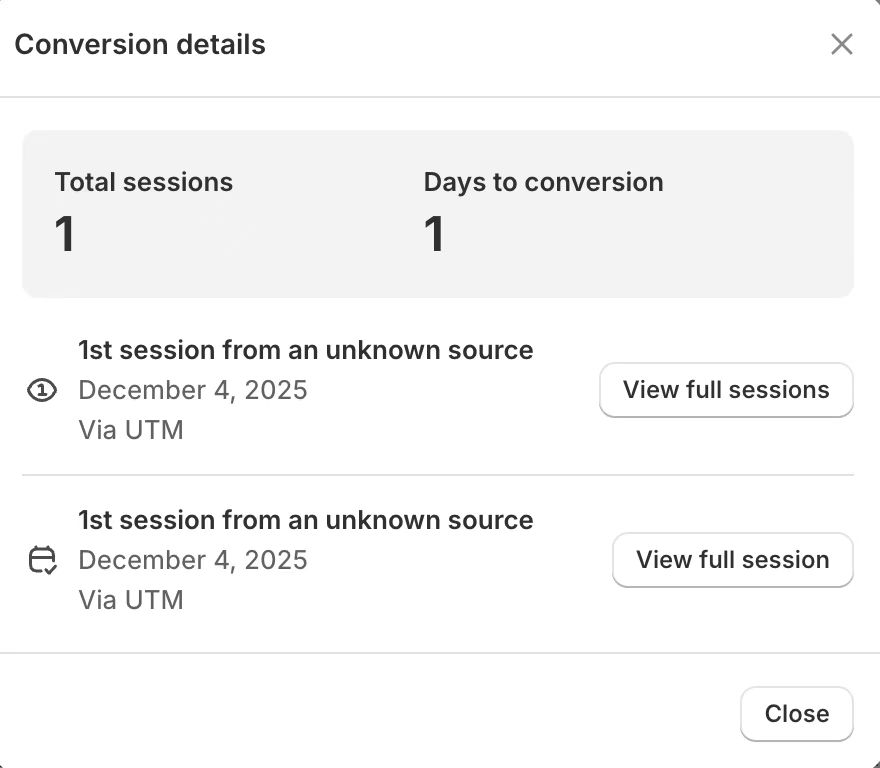Image resolution: width=880 pixels, height=768 pixels.
Task: Click the Conversion details title
Action: (140, 44)
